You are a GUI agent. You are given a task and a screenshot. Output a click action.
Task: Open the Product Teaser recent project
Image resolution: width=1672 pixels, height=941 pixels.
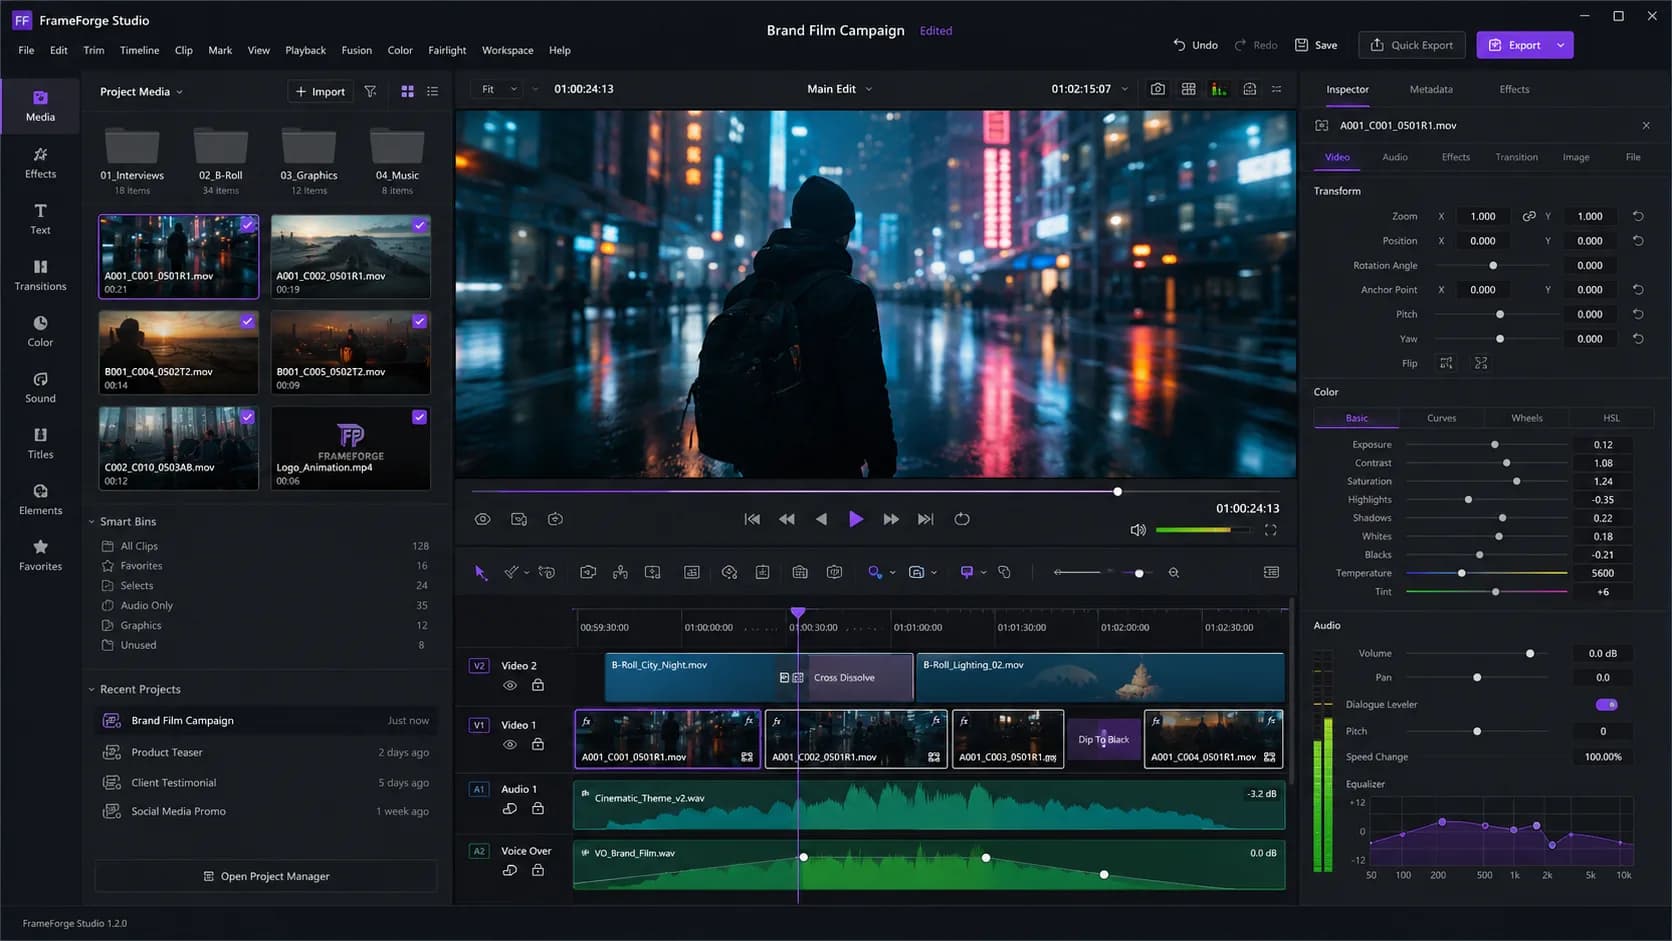point(266,752)
